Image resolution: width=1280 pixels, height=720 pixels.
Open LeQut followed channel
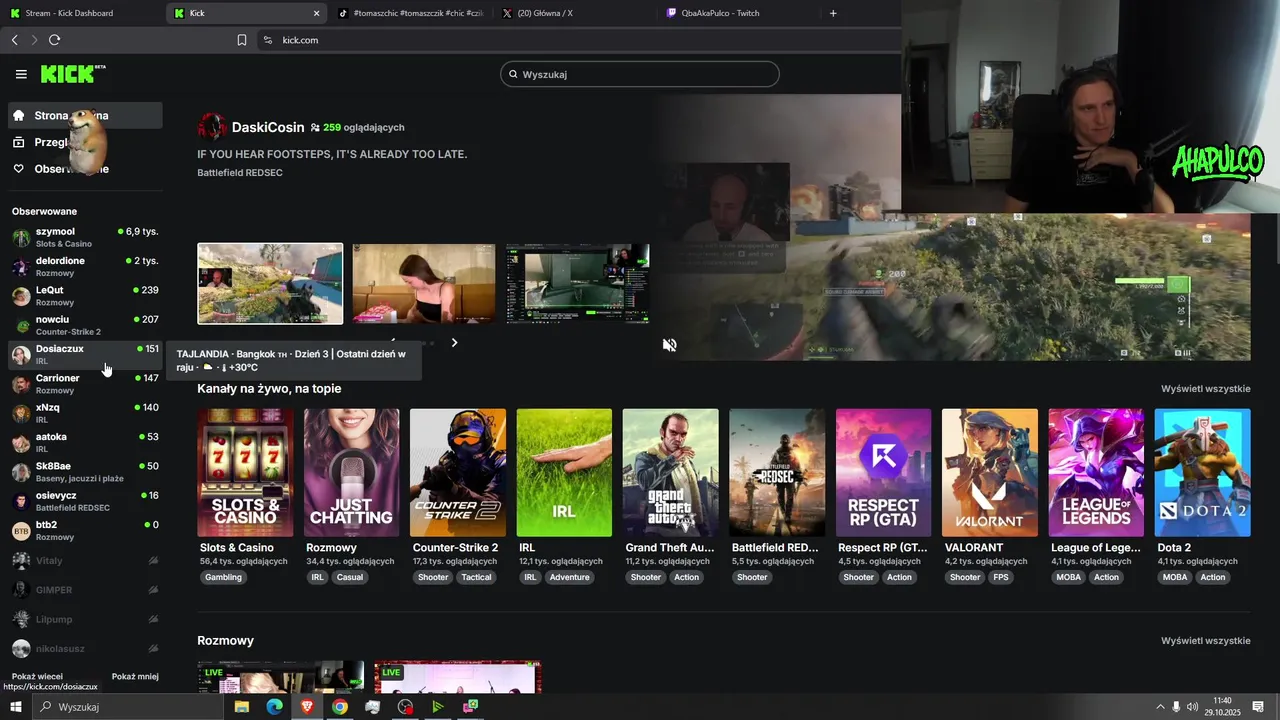click(85, 295)
